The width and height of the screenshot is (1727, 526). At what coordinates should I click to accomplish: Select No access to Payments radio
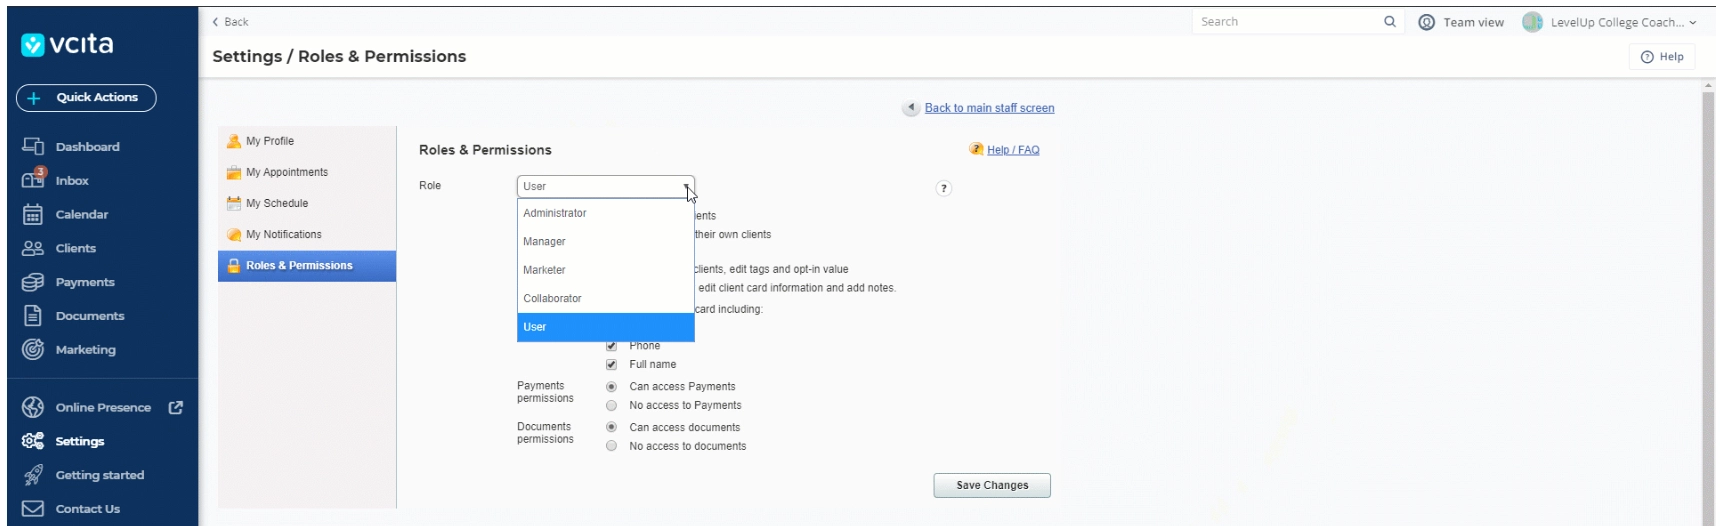(x=611, y=406)
